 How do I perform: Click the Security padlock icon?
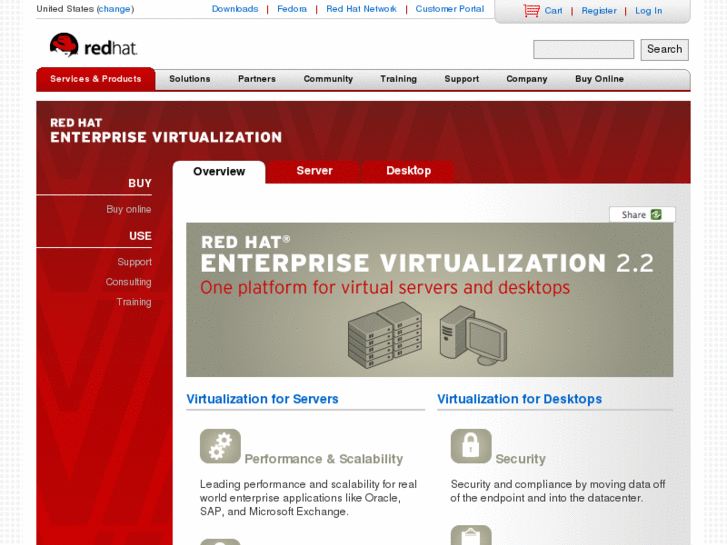point(471,446)
